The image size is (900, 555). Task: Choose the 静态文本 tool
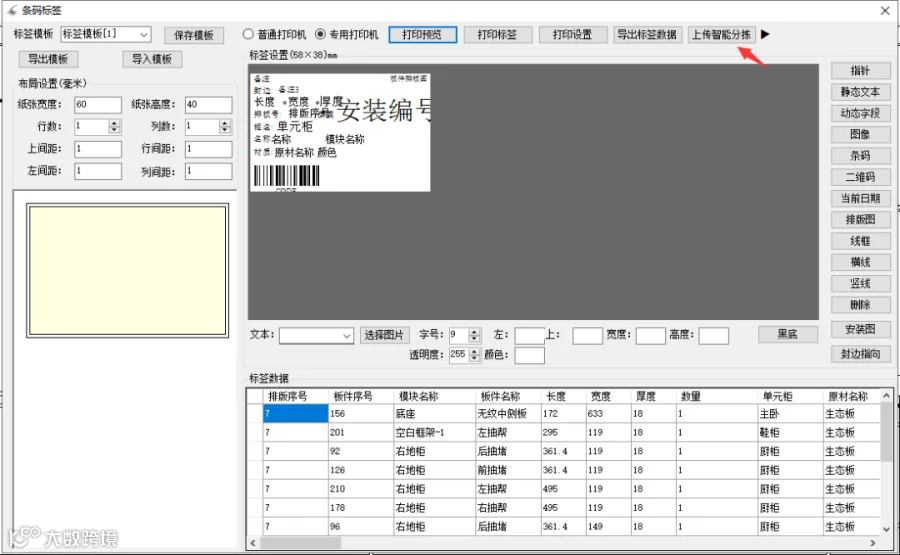tap(860, 92)
